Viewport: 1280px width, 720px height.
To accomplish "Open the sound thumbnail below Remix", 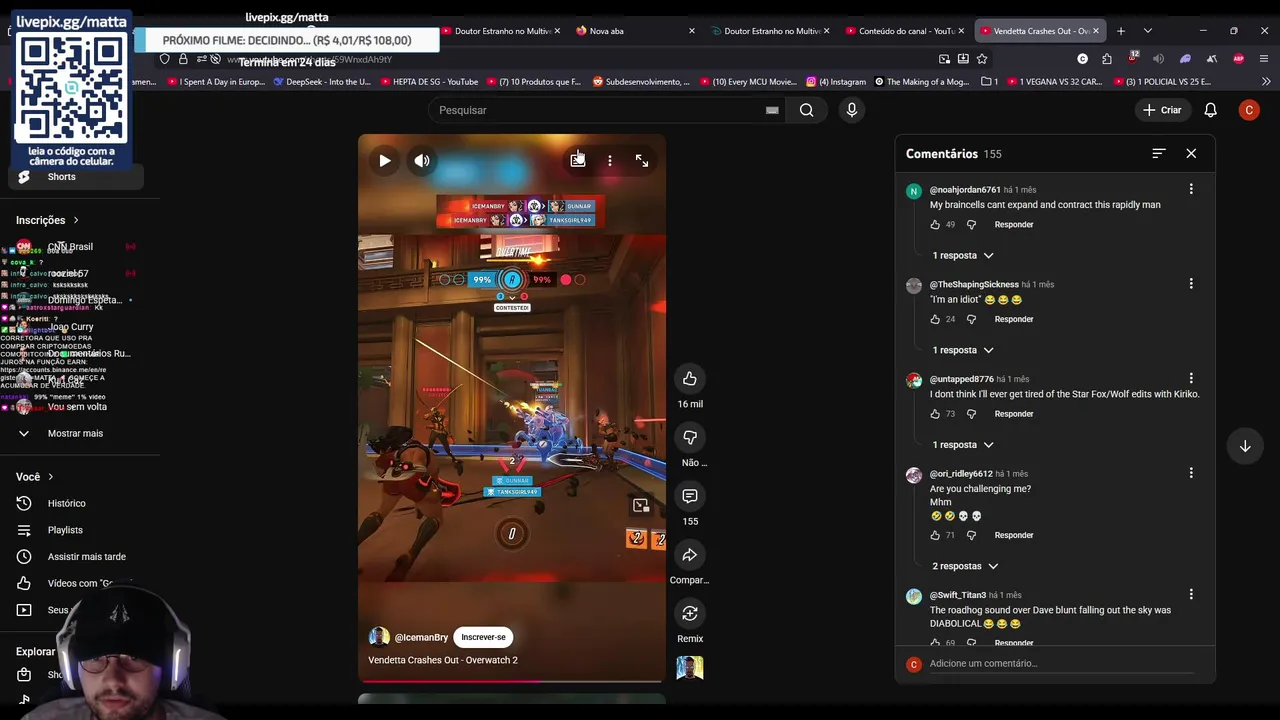I will tap(690, 668).
